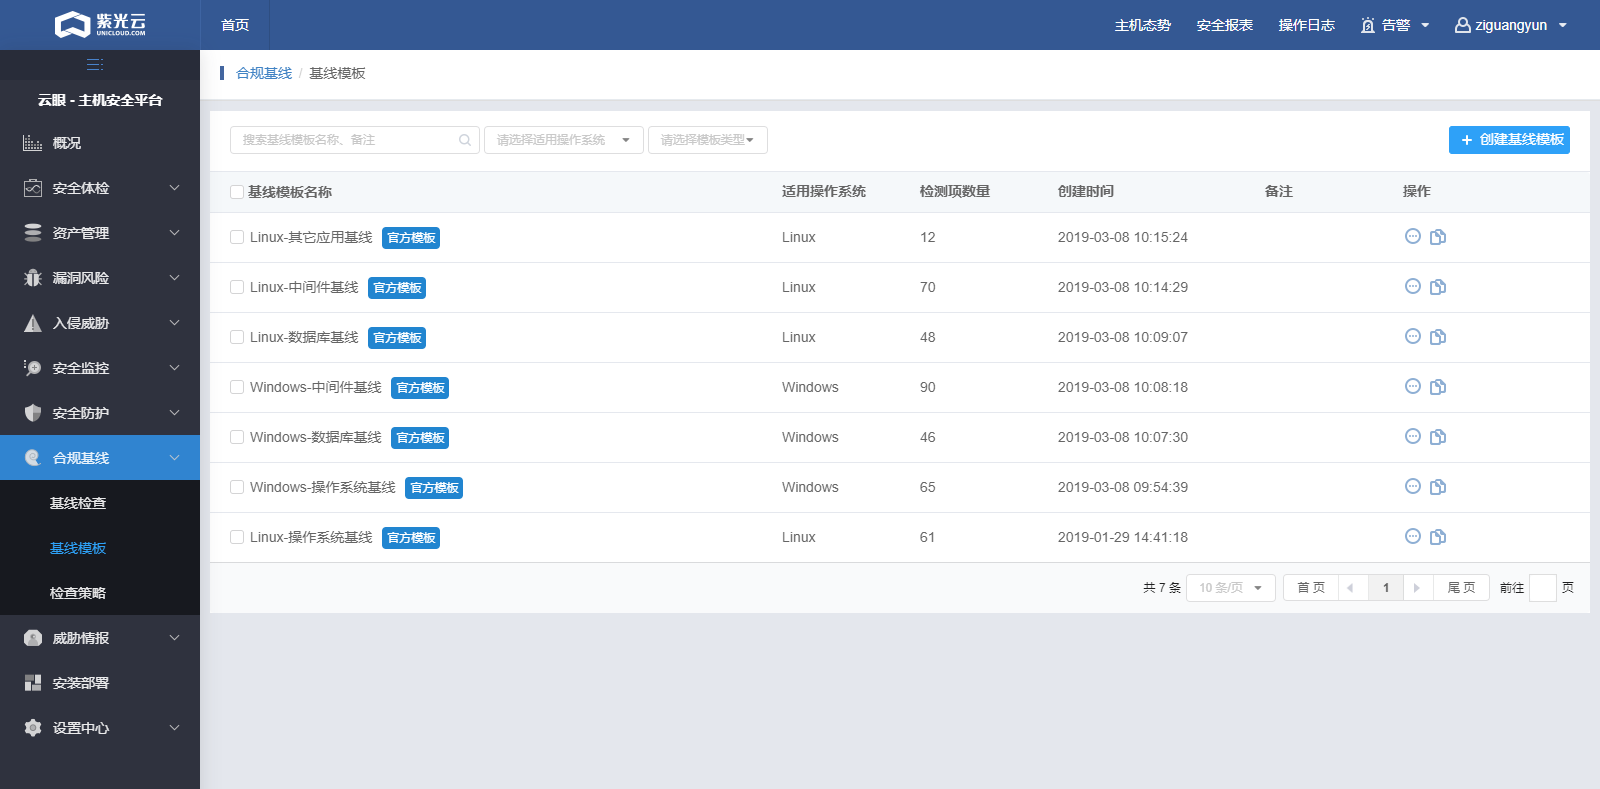Expand the 告警 dropdown arrow
This screenshot has height=789, width=1600.
(1425, 25)
